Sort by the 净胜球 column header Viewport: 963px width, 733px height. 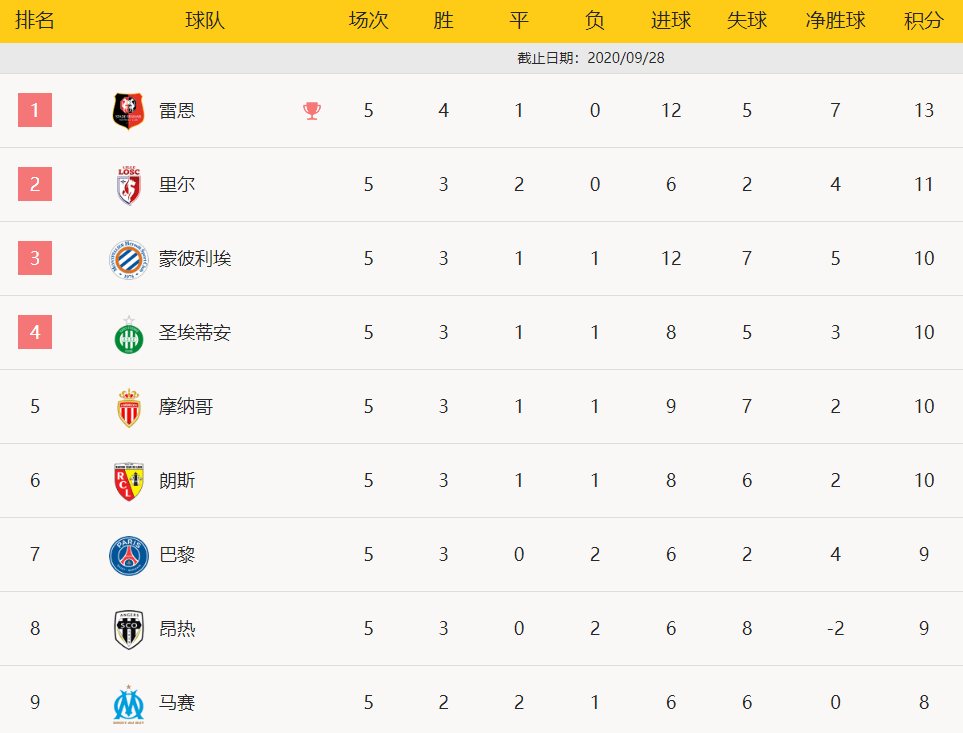[x=835, y=20]
